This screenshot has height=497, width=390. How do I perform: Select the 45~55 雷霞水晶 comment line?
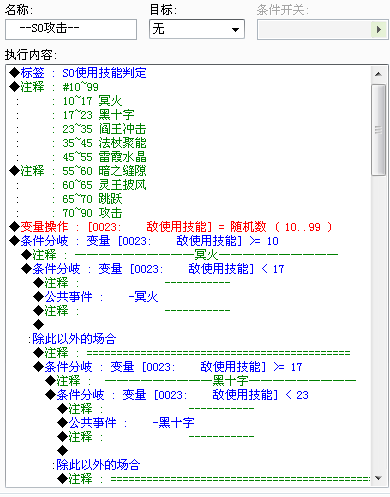pyautogui.click(x=81, y=157)
